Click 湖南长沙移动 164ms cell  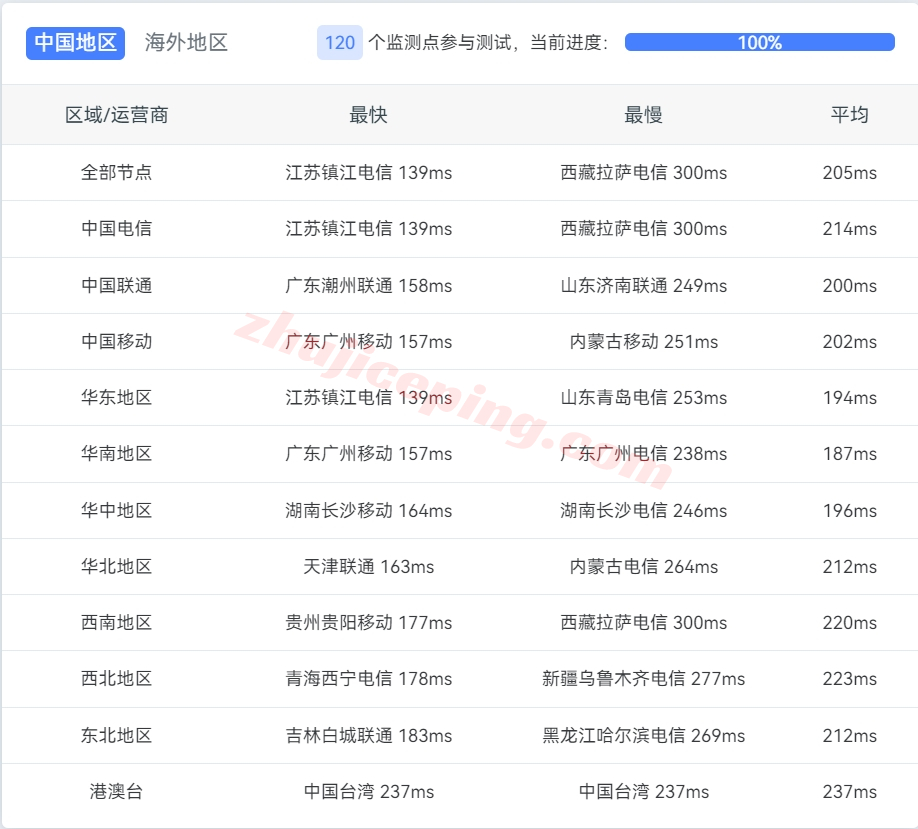(x=368, y=511)
